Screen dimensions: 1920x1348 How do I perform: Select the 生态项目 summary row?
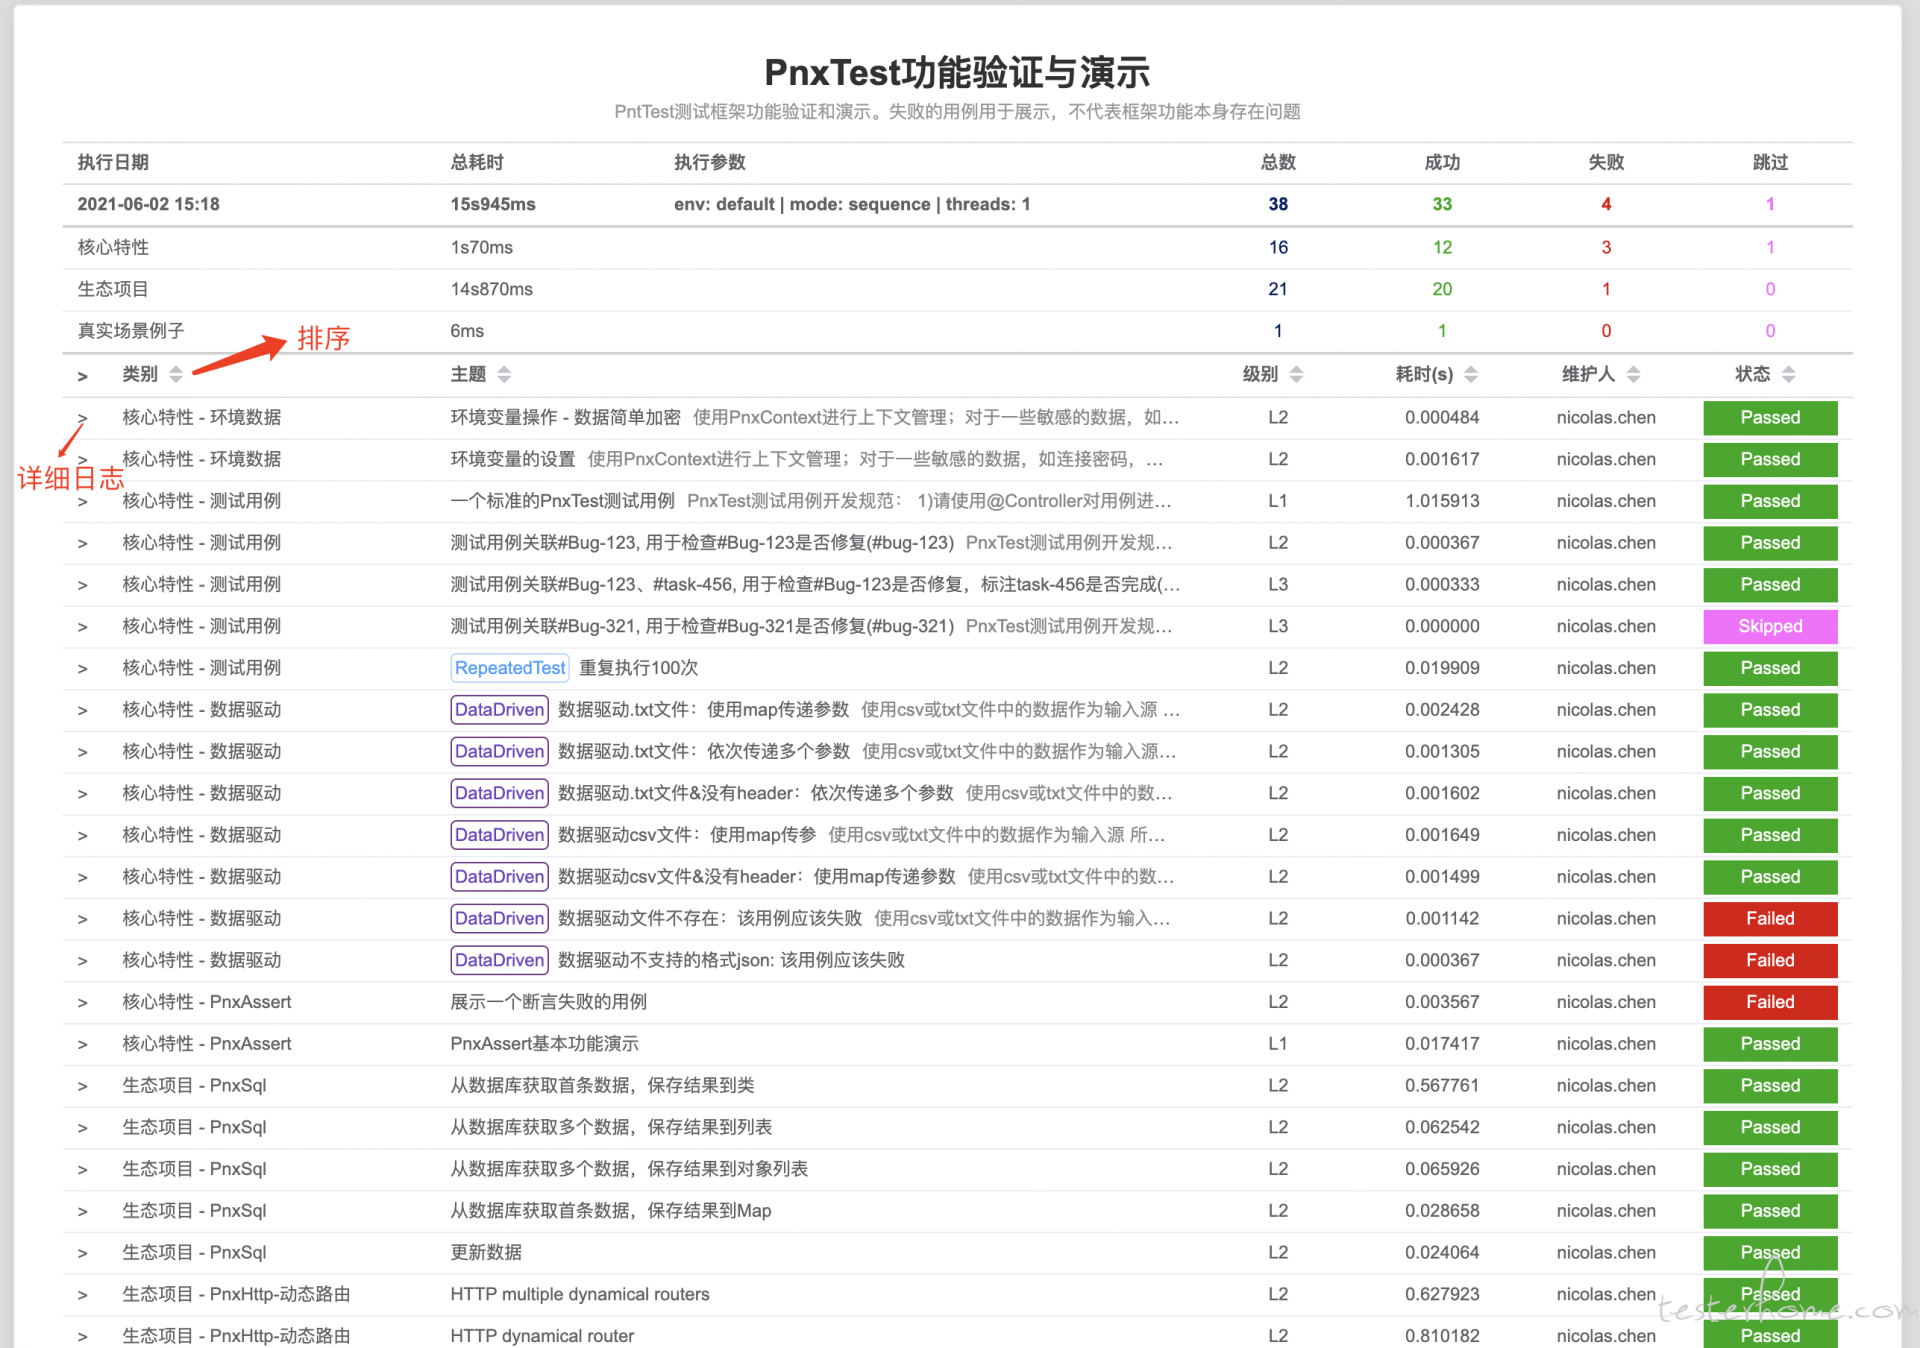click(957, 289)
